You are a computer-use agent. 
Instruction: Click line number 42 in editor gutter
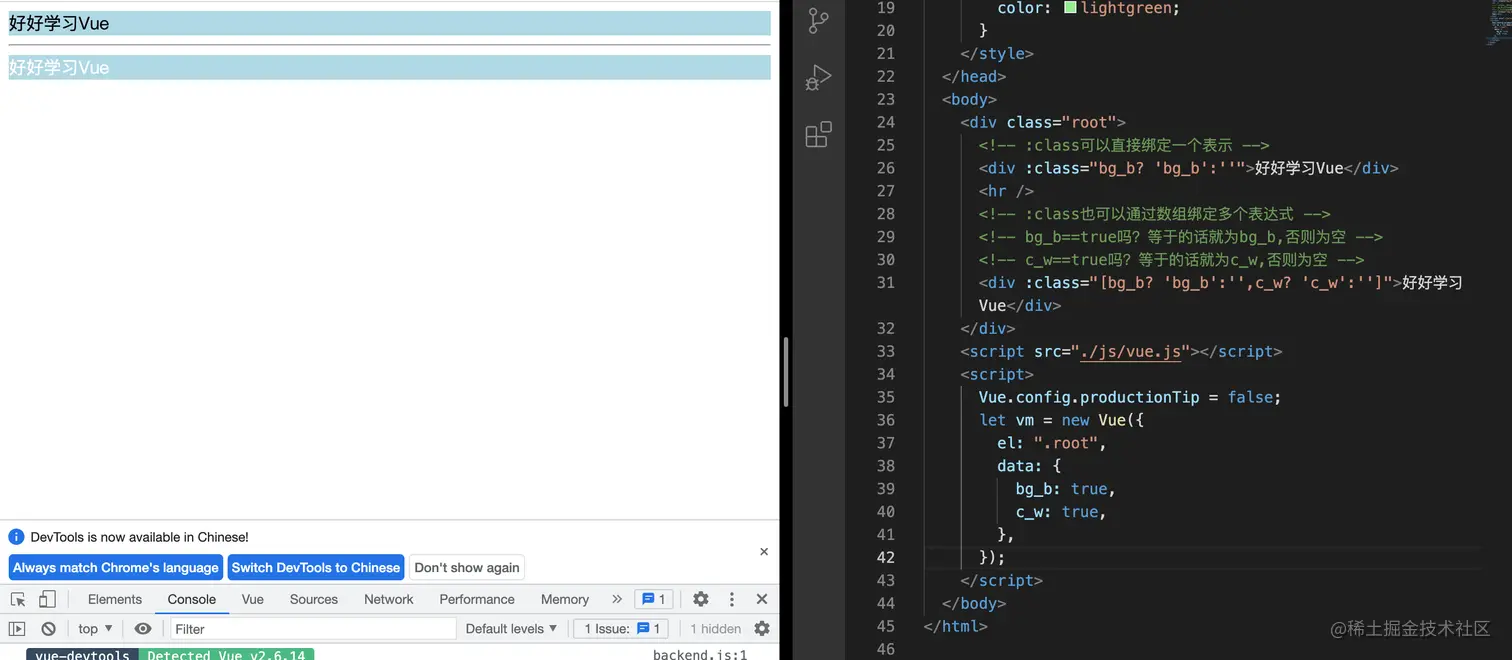point(885,557)
